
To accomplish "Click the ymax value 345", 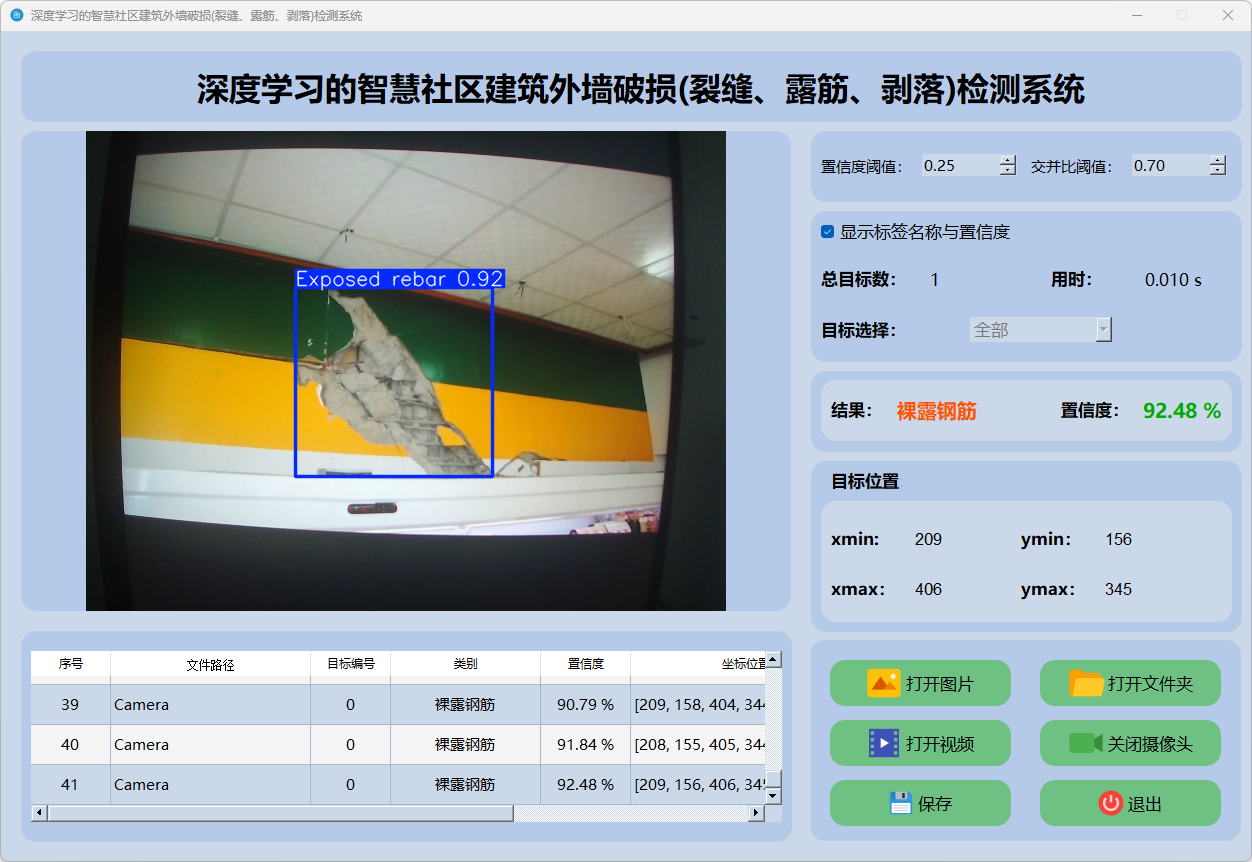I will 1119,590.
